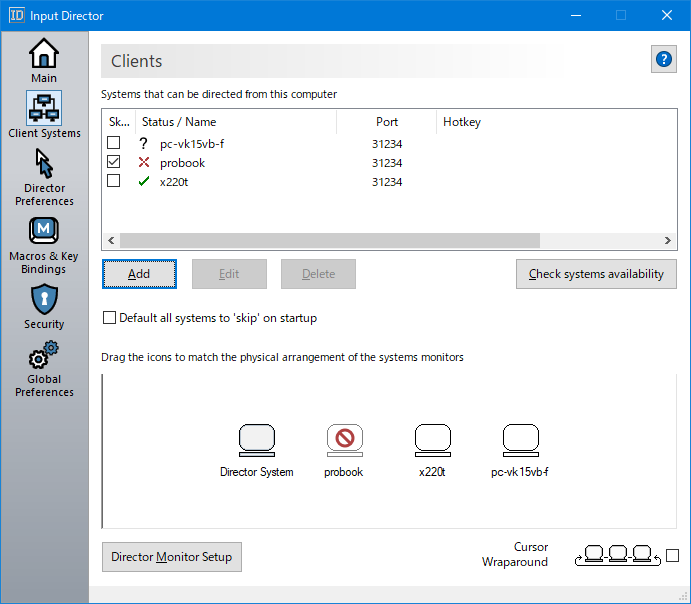The image size is (691, 604).
Task: Enable the Cursor Wraparound checkbox
Action: tap(672, 555)
